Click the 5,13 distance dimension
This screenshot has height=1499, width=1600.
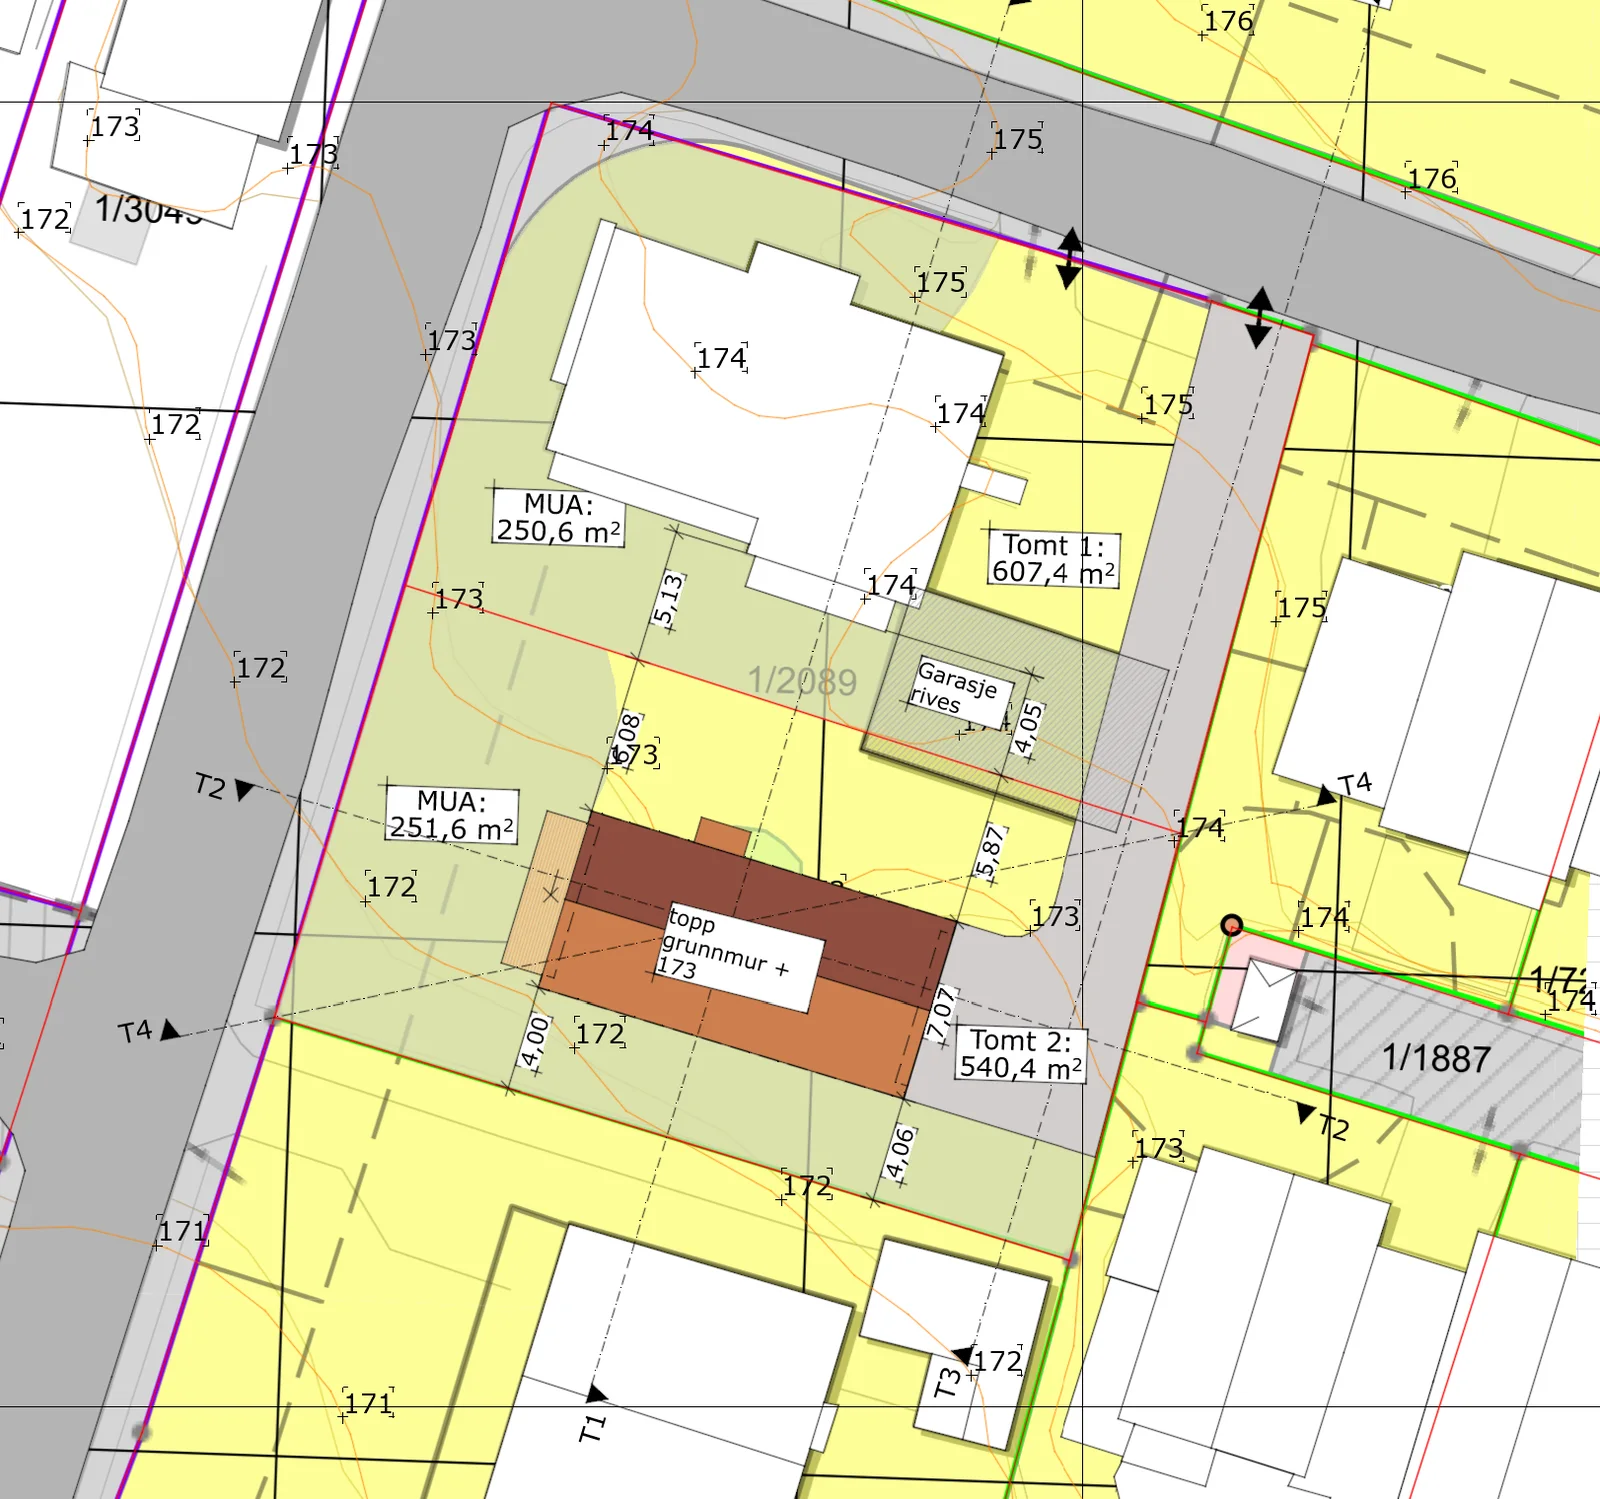(x=669, y=599)
